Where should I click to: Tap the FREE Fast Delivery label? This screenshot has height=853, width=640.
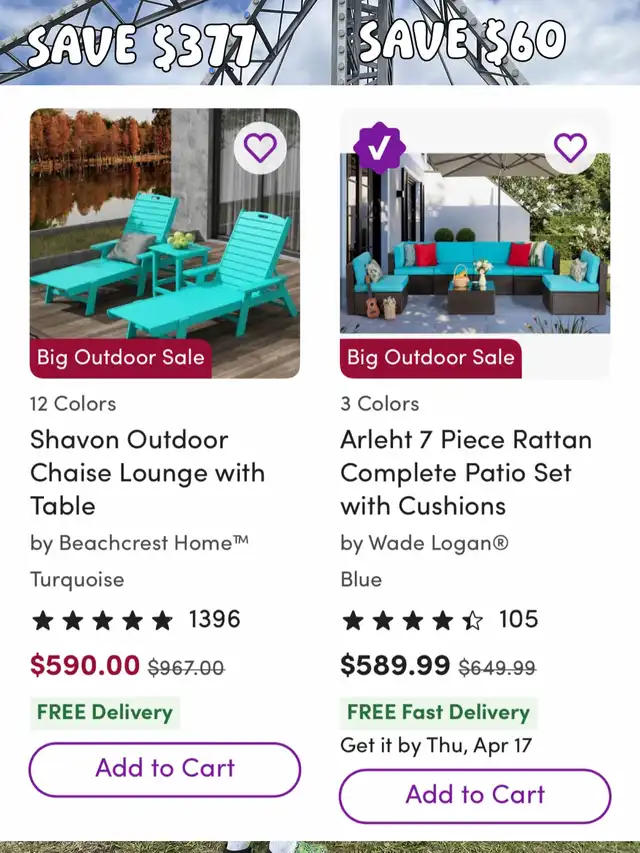(438, 712)
